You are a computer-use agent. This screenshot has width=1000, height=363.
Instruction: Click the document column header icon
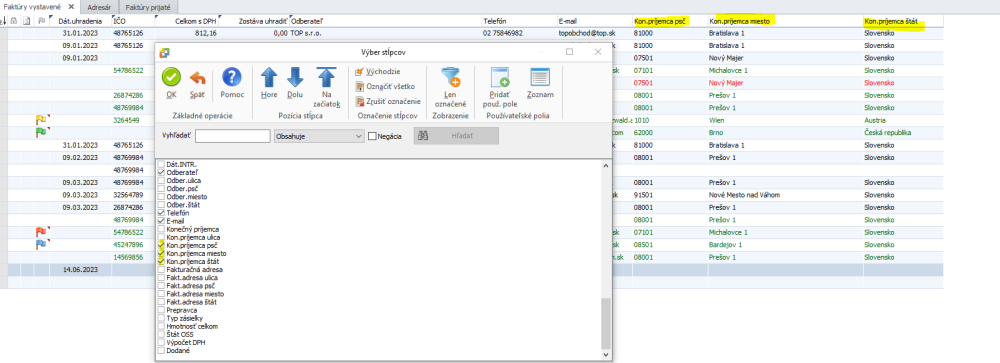26,21
